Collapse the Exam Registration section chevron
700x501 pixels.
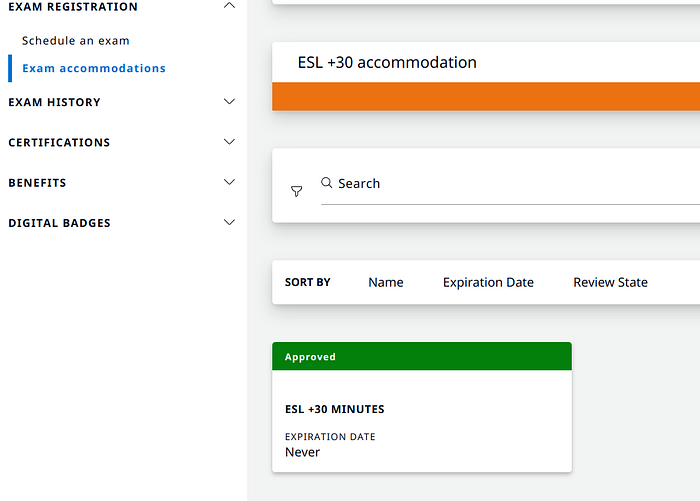[x=229, y=6]
